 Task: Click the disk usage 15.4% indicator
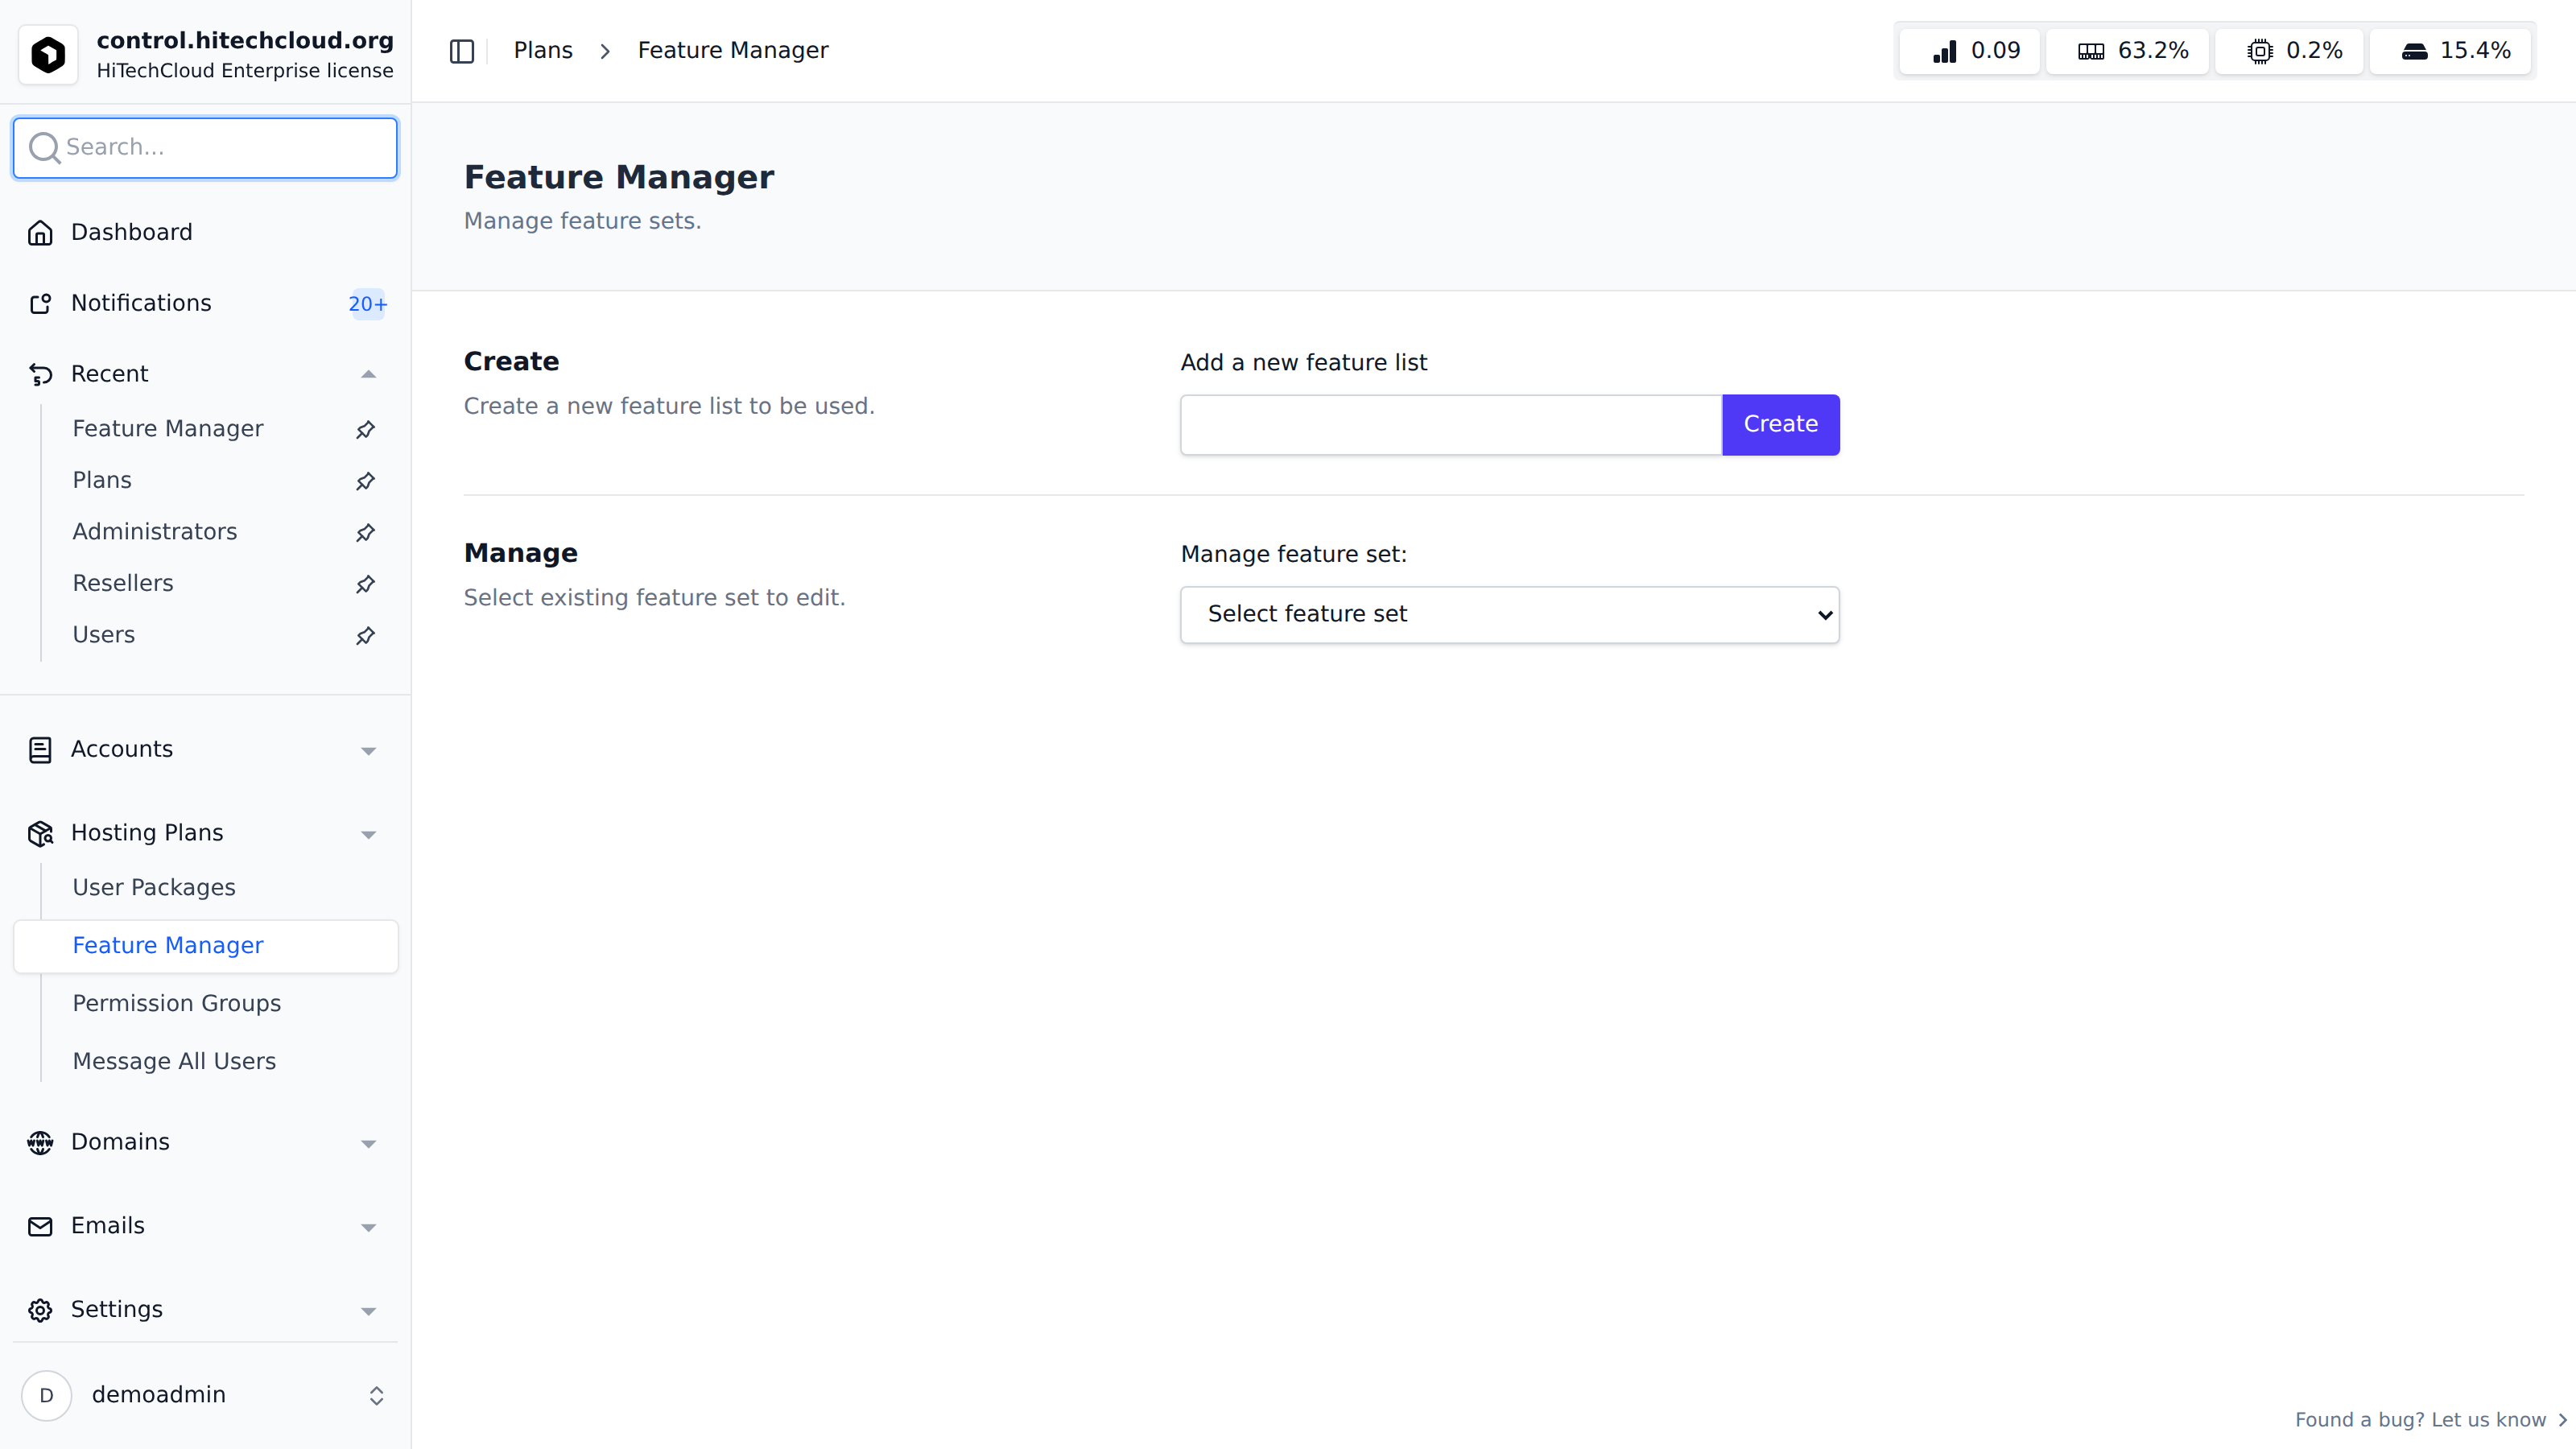[x=2451, y=51]
